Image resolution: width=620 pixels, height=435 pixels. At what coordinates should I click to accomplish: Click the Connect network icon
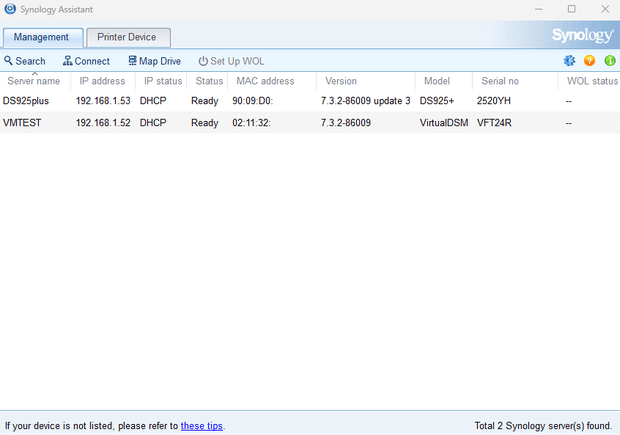tap(68, 61)
